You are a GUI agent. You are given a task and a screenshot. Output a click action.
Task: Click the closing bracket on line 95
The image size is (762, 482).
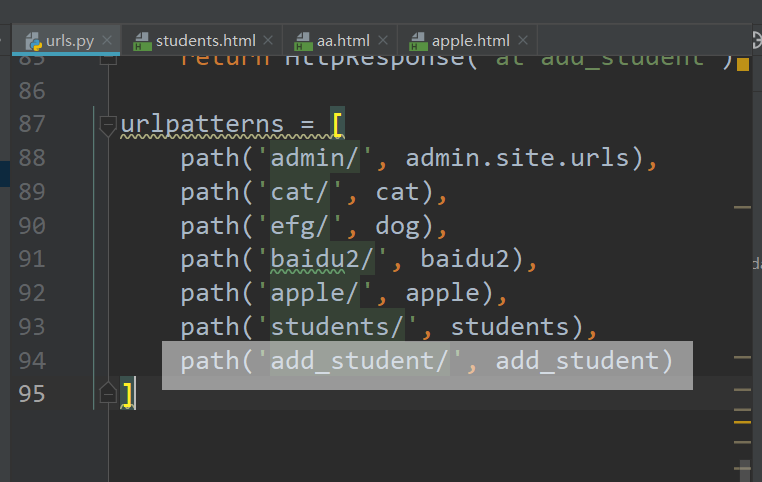coord(127,394)
